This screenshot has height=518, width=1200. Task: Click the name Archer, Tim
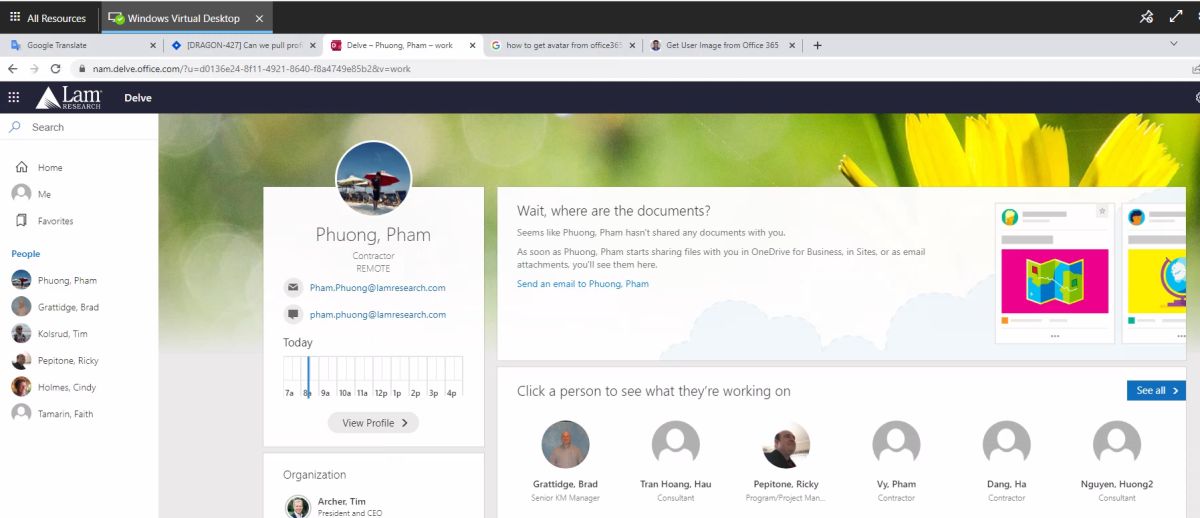coord(341,501)
